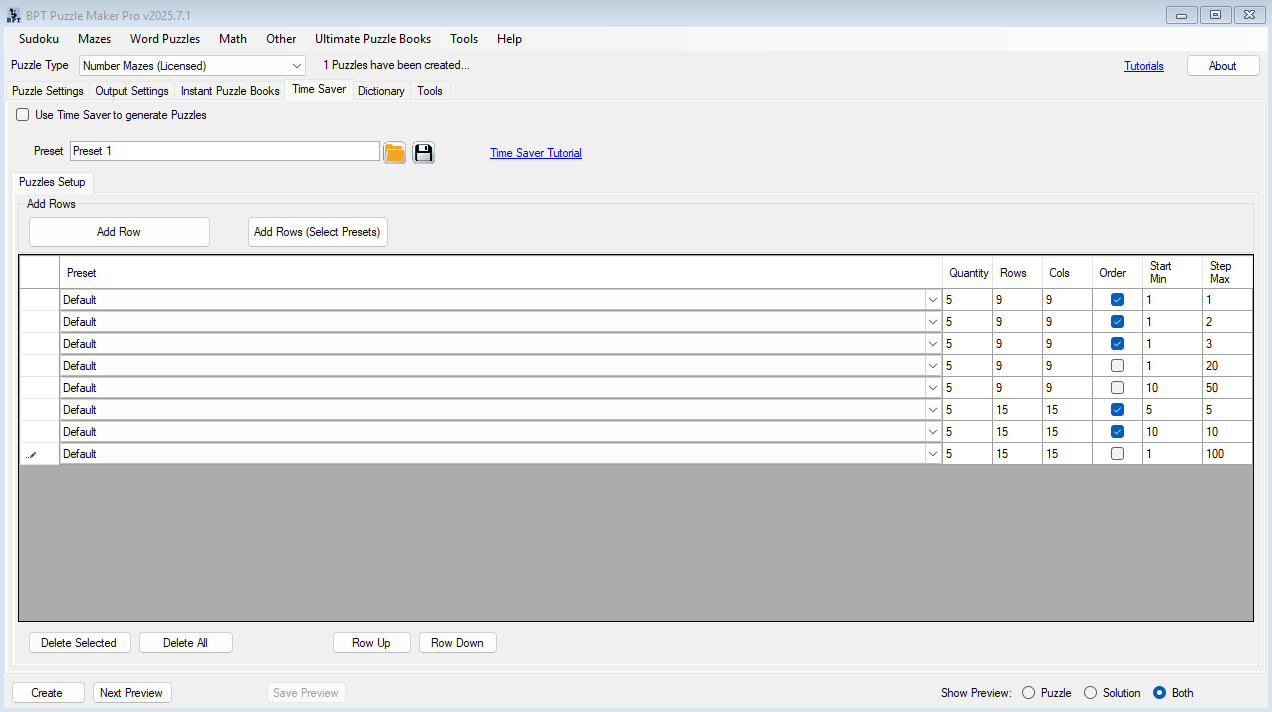Viewport: 1272px width, 712px height.
Task: Expand the Preset dropdown in last row
Action: pyautogui.click(x=932, y=454)
